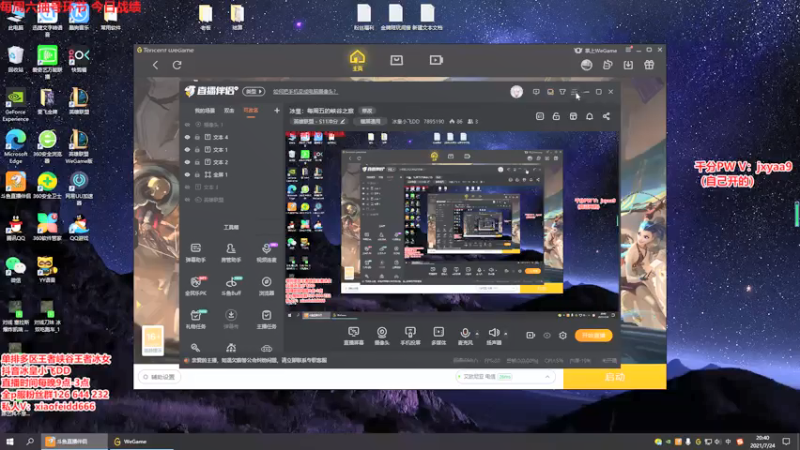Image resolution: width=800 pixels, height=450 pixels.
Task: Add a 多媒体 media source
Action: [x=438, y=336]
